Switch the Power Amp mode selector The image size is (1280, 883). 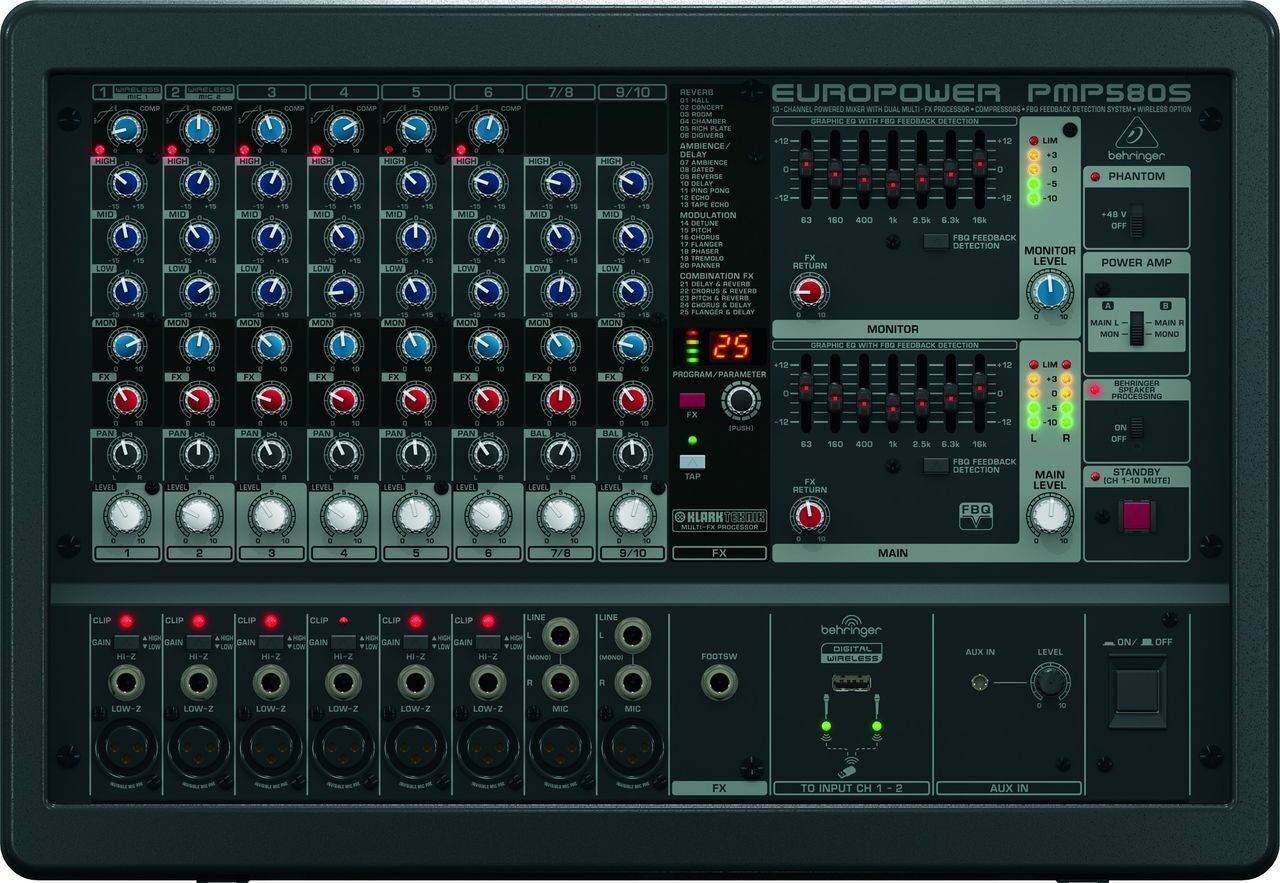pyautogui.click(x=1135, y=329)
